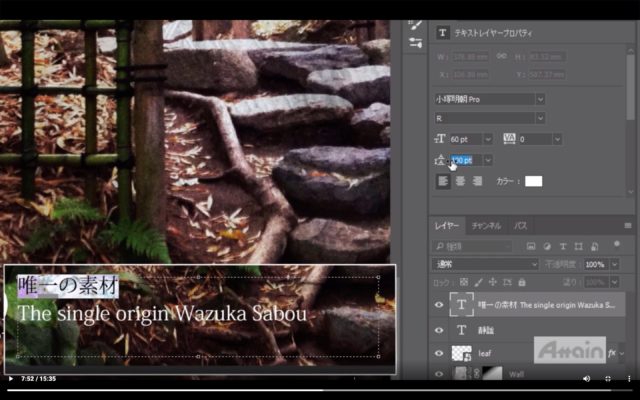Click the layer opacity 100% field
640x400 pixels.
pyautogui.click(x=596, y=264)
